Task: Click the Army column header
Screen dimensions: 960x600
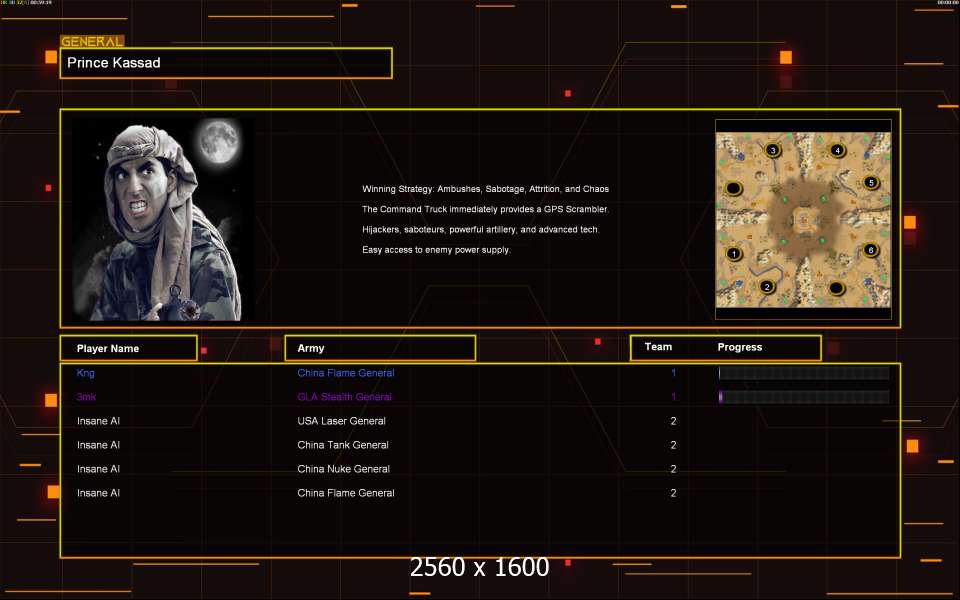Action: (380, 348)
